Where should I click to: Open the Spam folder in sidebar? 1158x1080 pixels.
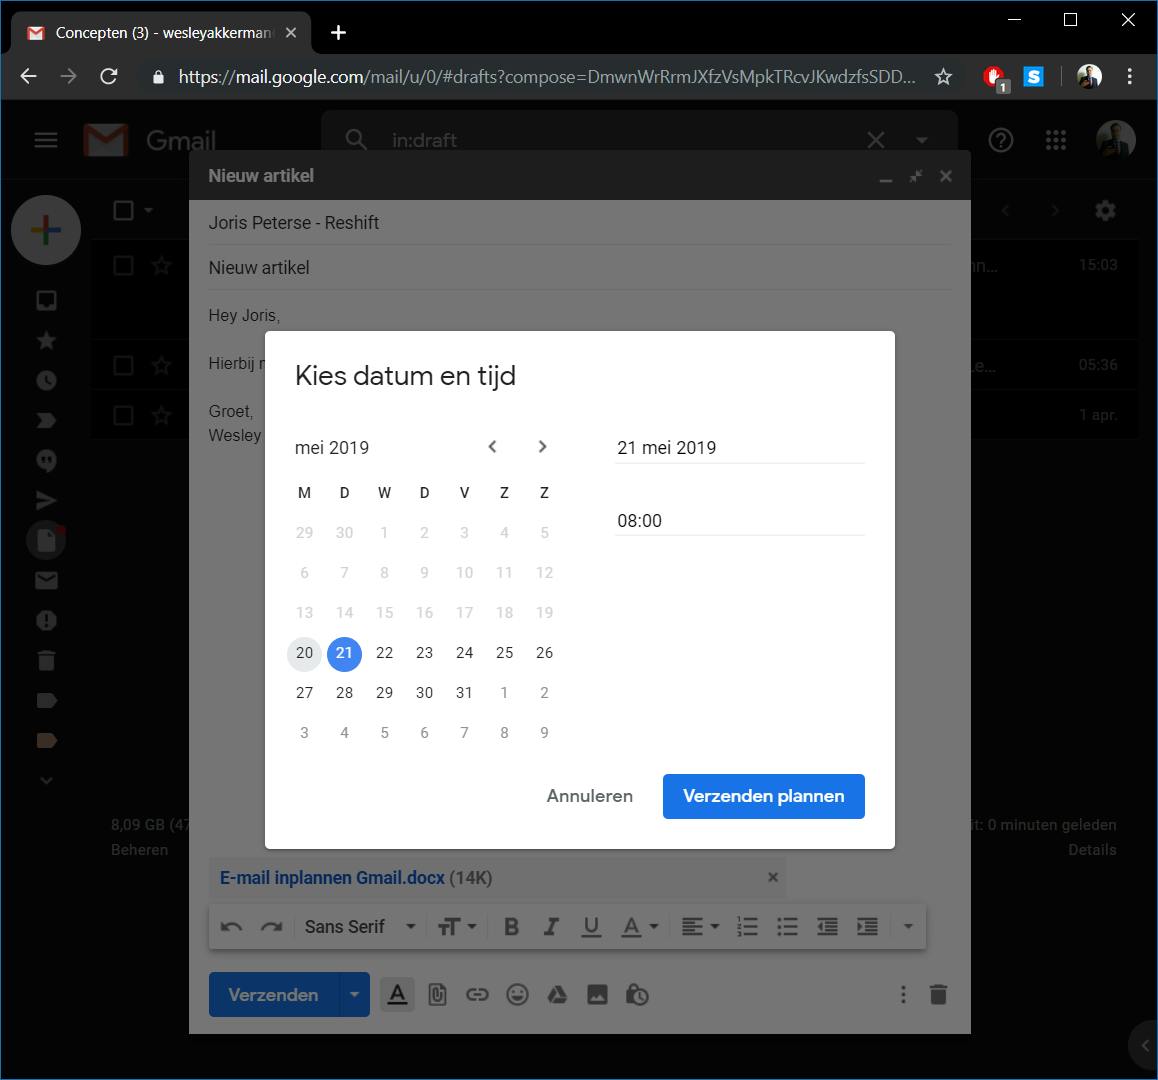click(46, 621)
